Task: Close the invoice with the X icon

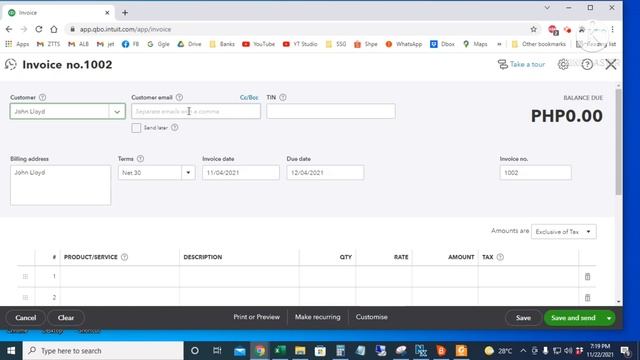Action: [611, 64]
